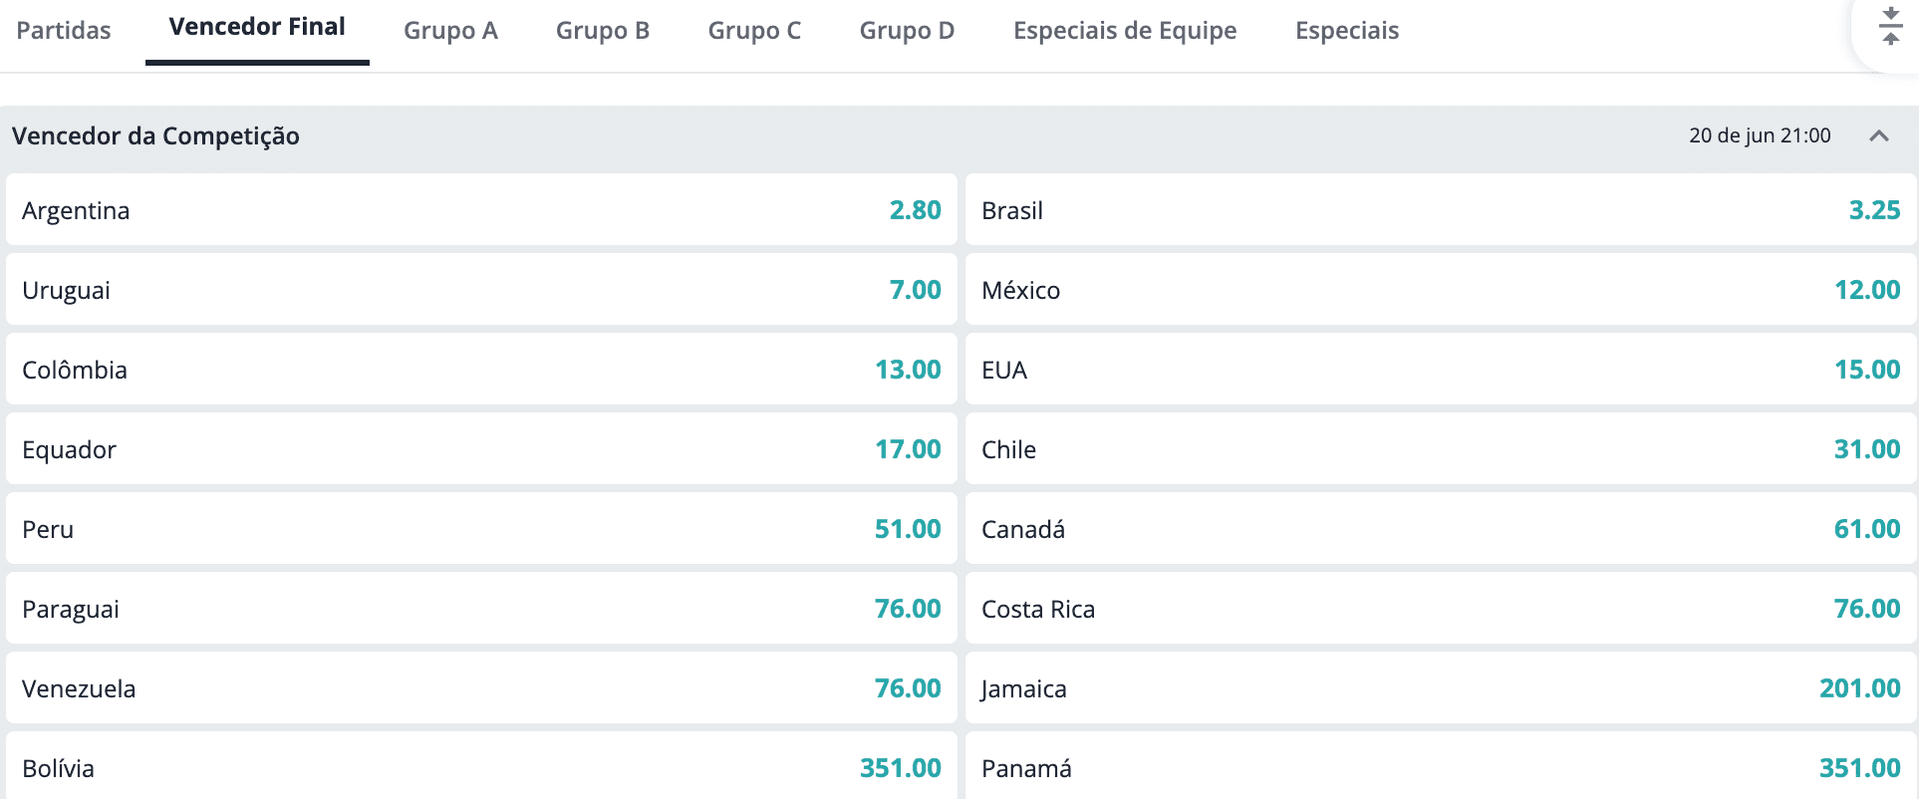Open the Grupo C tab
The image size is (1919, 799).
pos(755,30)
